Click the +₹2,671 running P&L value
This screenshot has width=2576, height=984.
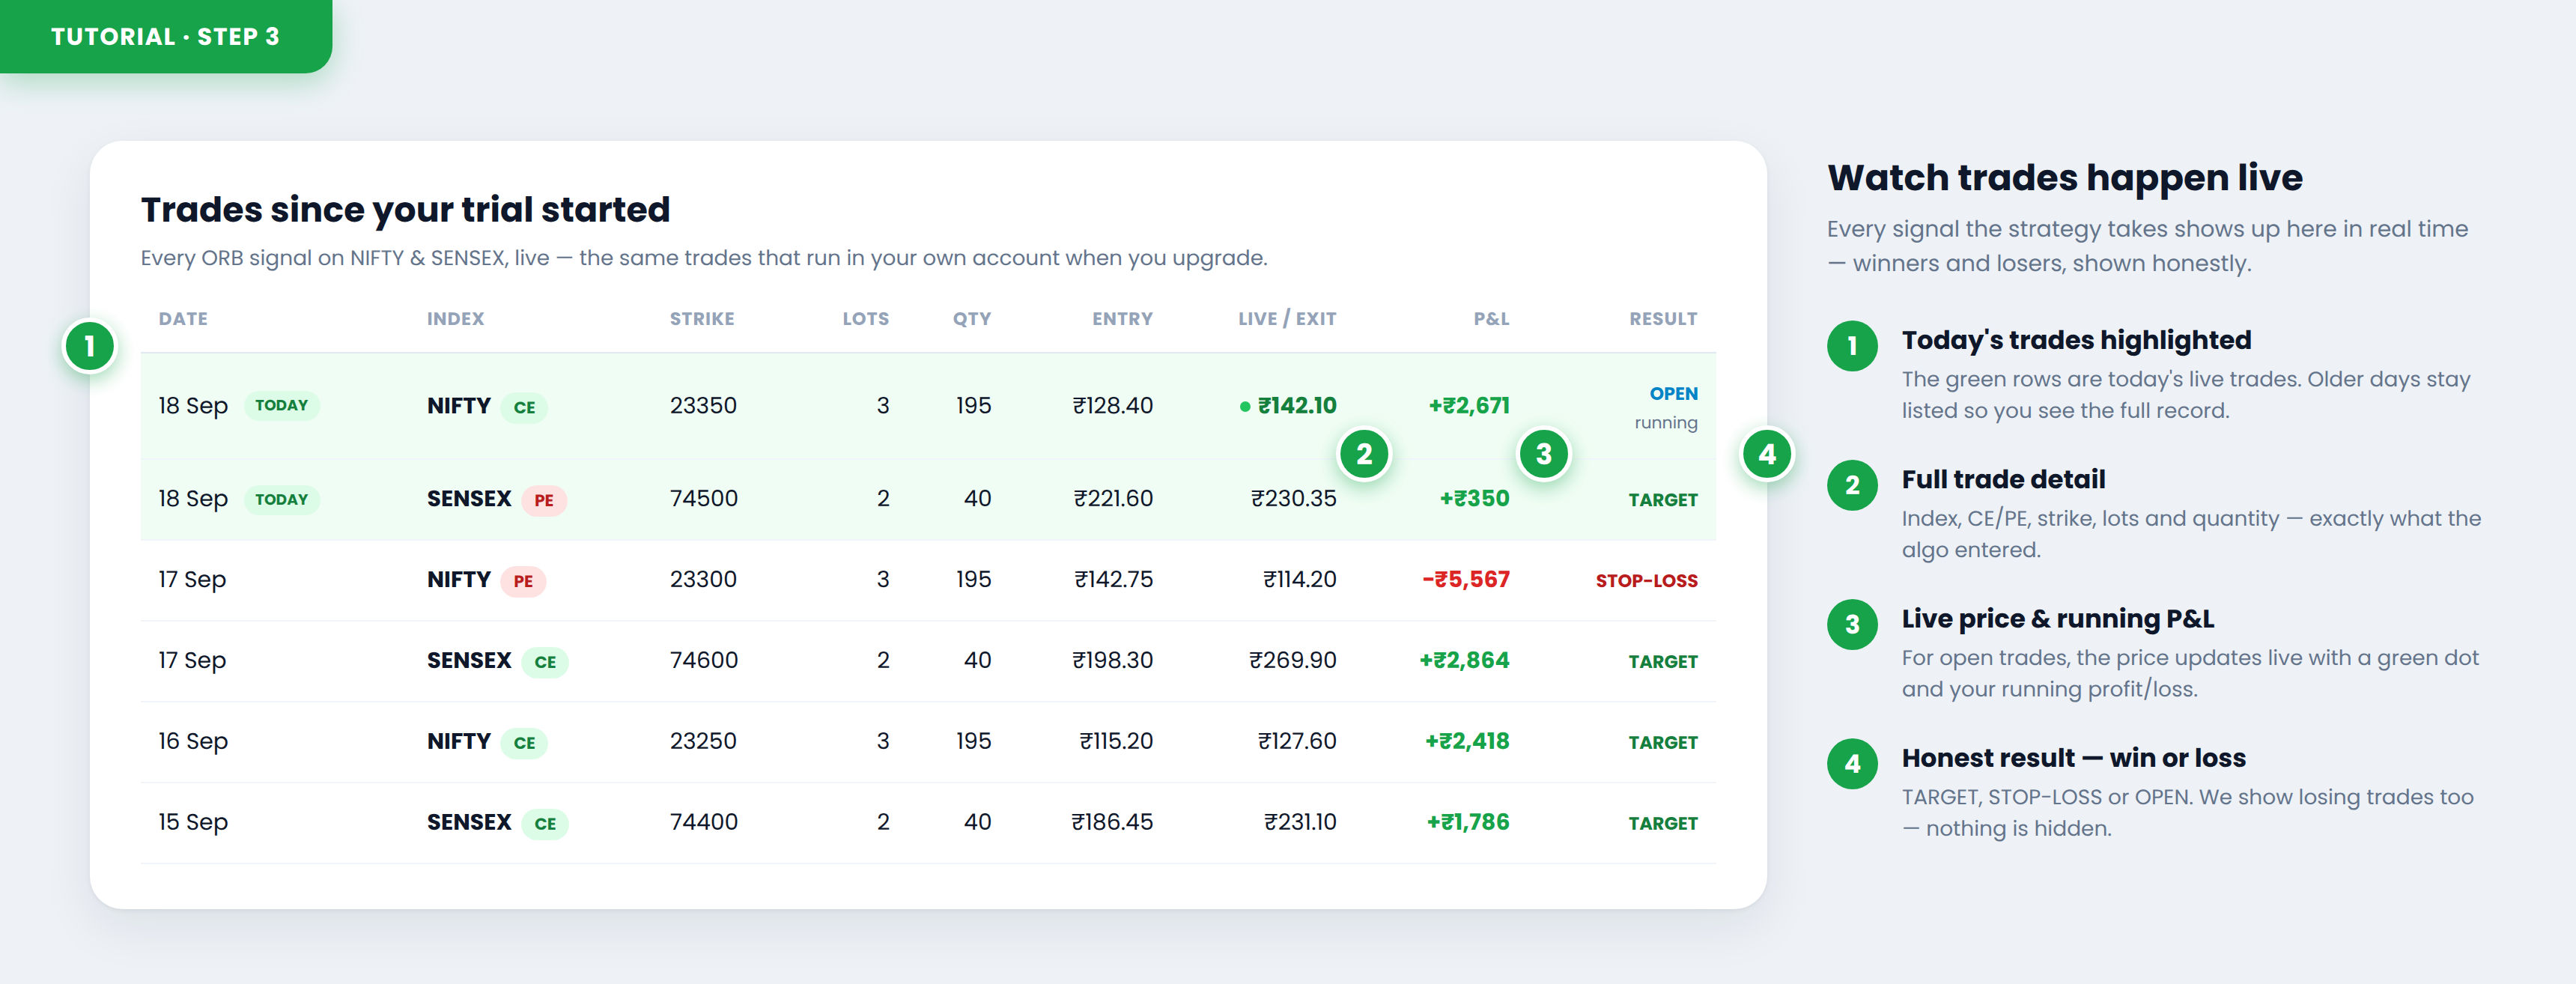click(1469, 406)
